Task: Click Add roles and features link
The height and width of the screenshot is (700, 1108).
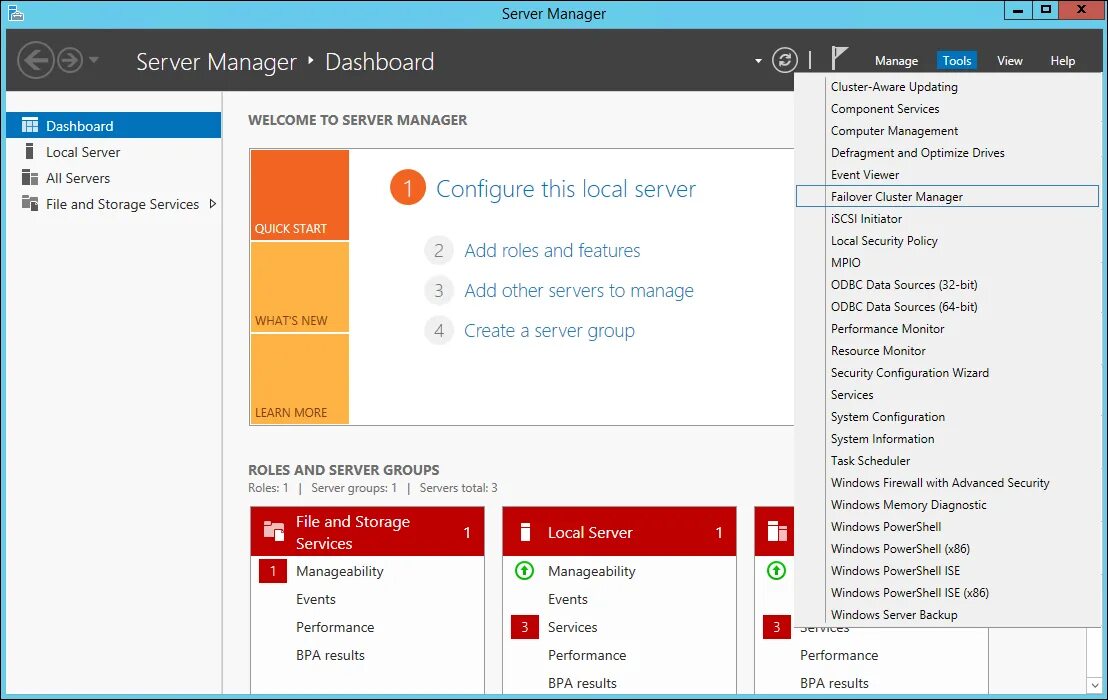Action: [x=552, y=250]
